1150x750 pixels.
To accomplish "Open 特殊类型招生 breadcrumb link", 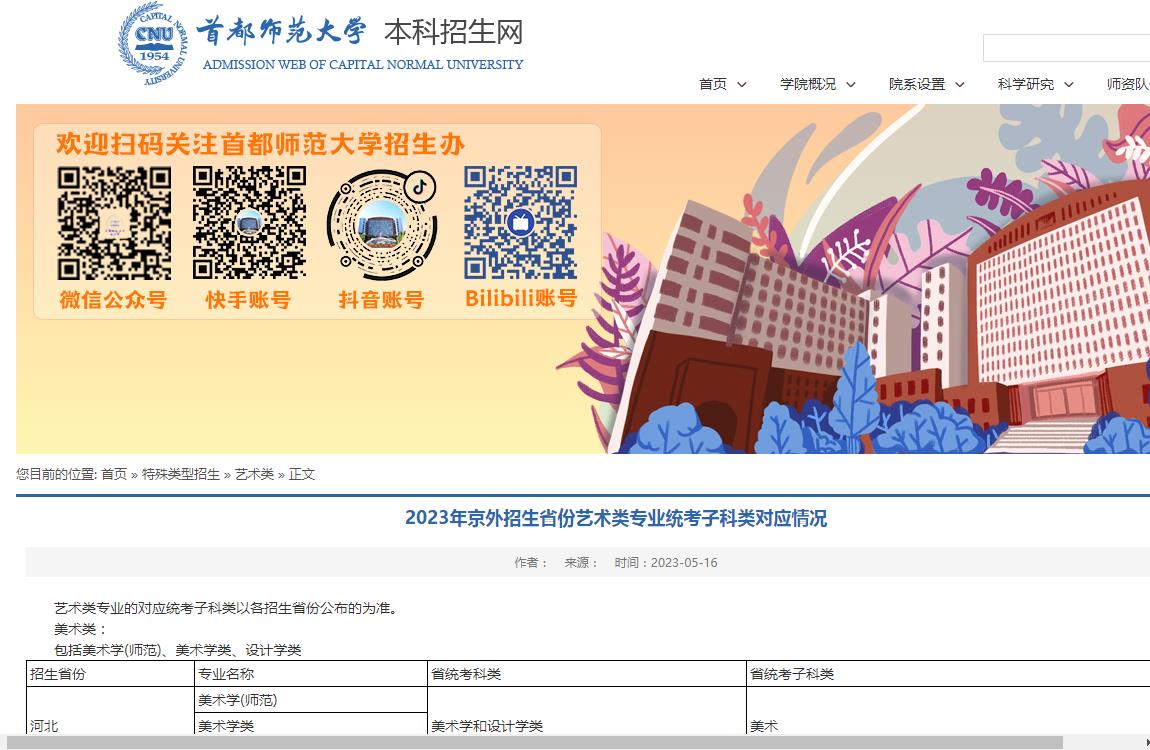I will 180,474.
